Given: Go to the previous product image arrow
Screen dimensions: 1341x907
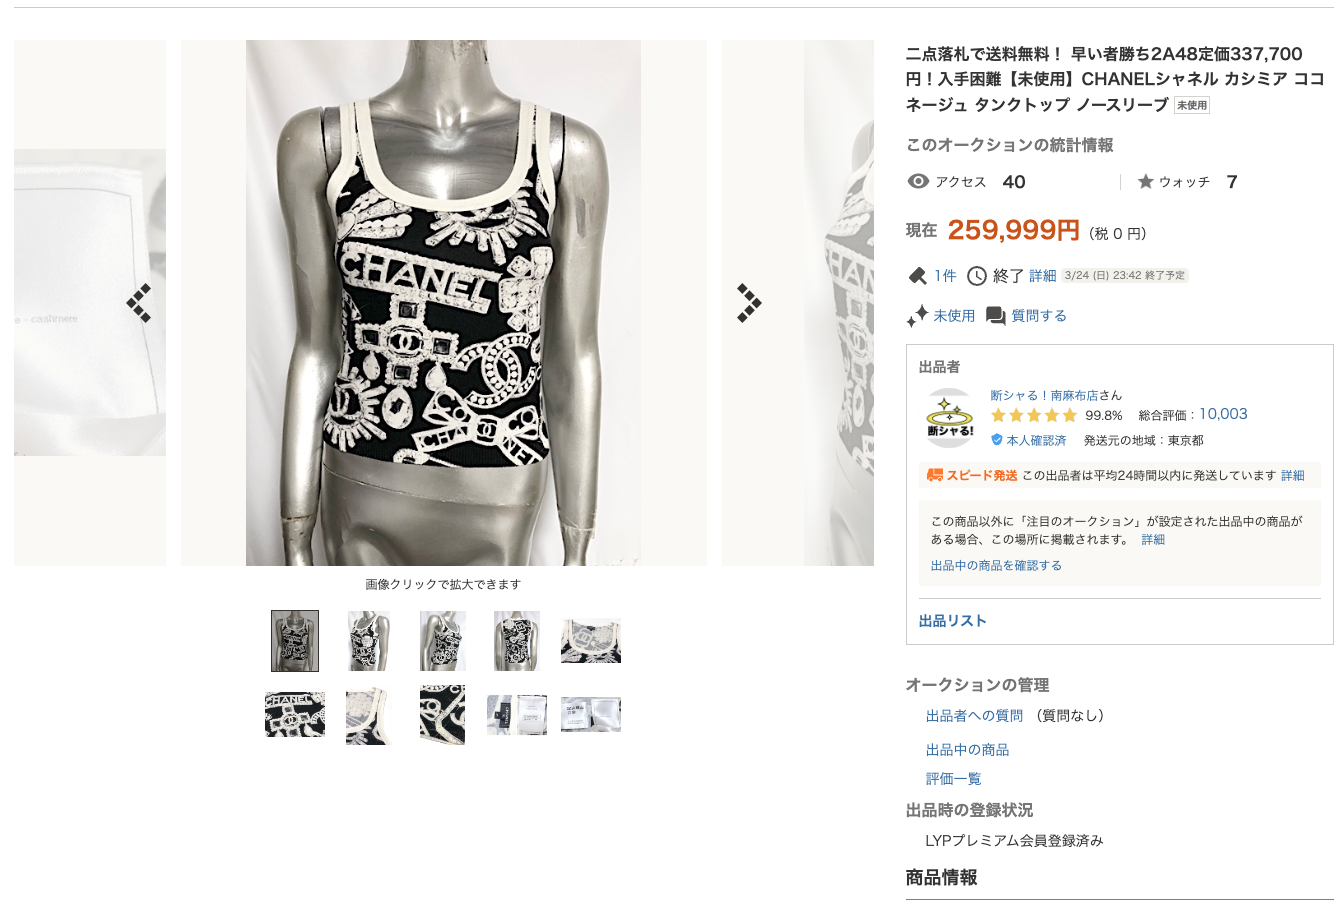Looking at the screenshot, I should (139, 303).
